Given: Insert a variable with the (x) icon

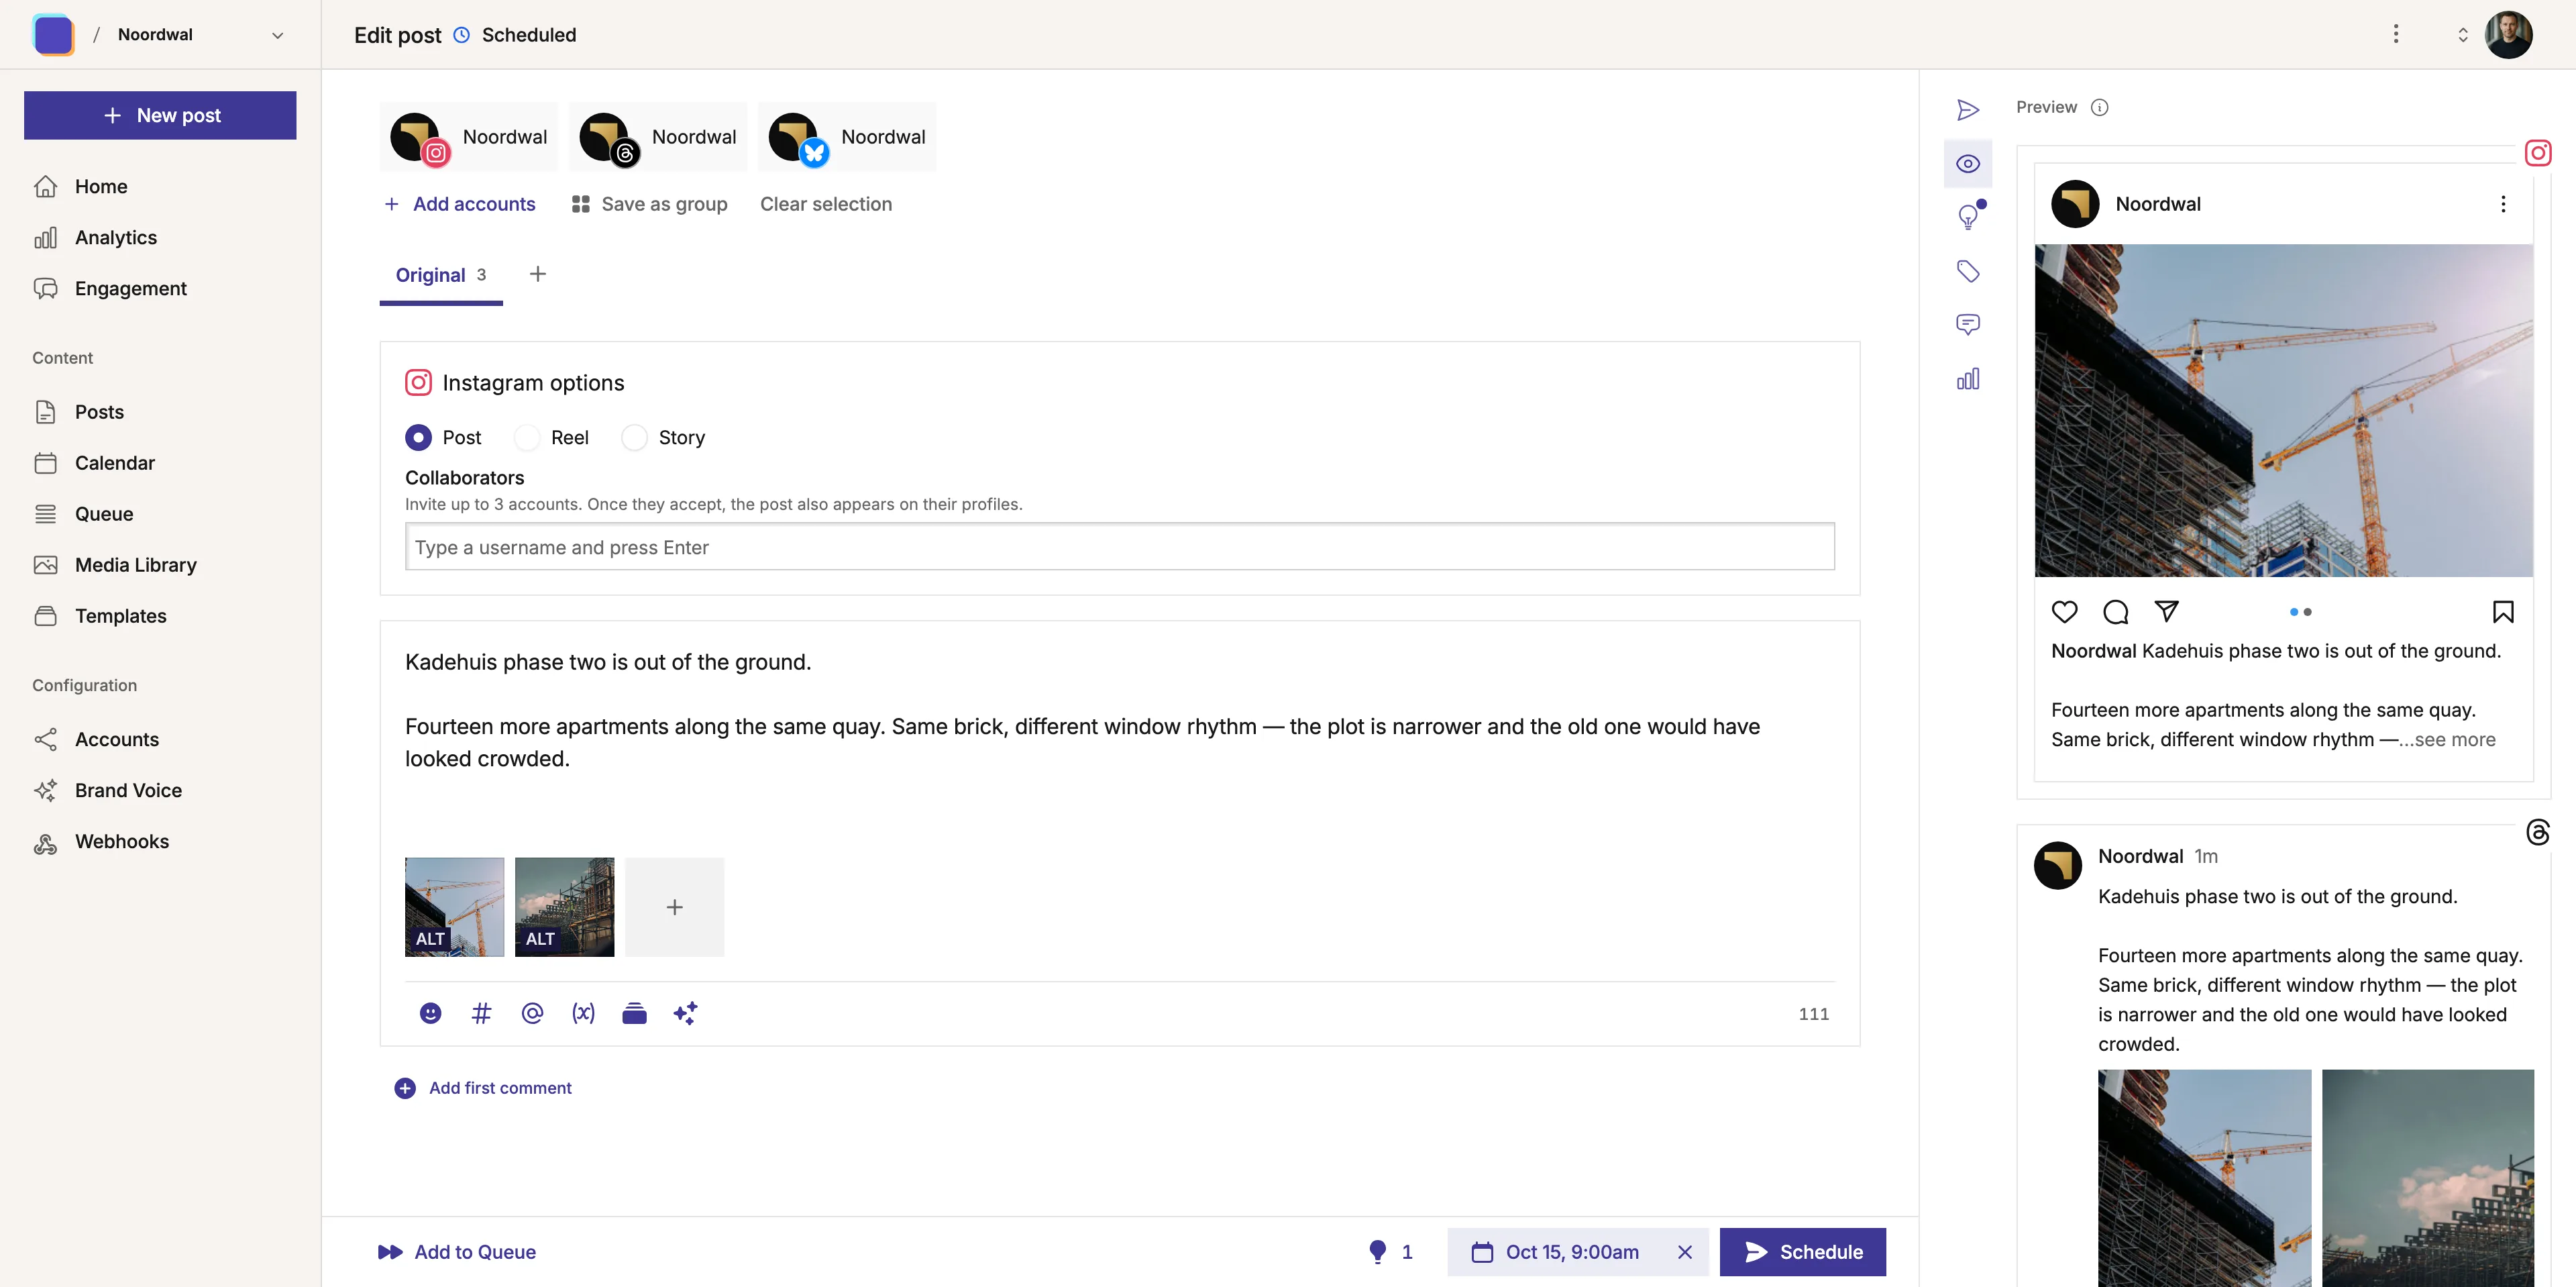Looking at the screenshot, I should pos(583,1013).
